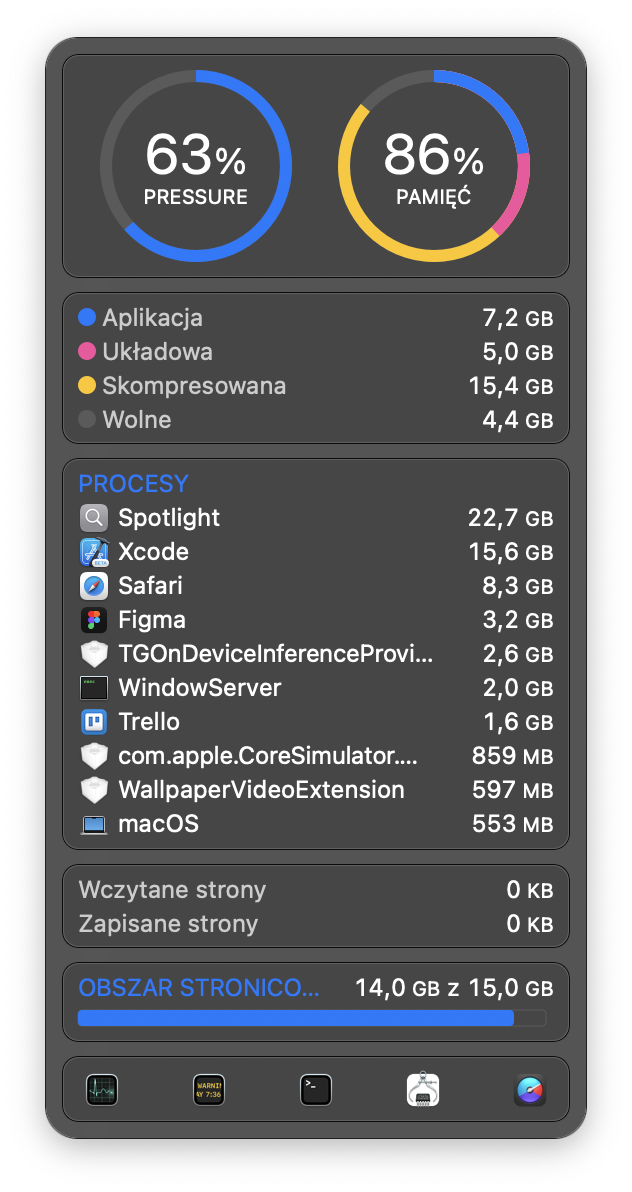The height and width of the screenshot is (1192, 632).
Task: Click the 86% PAMIĘĆ ring gauge
Action: [434, 166]
